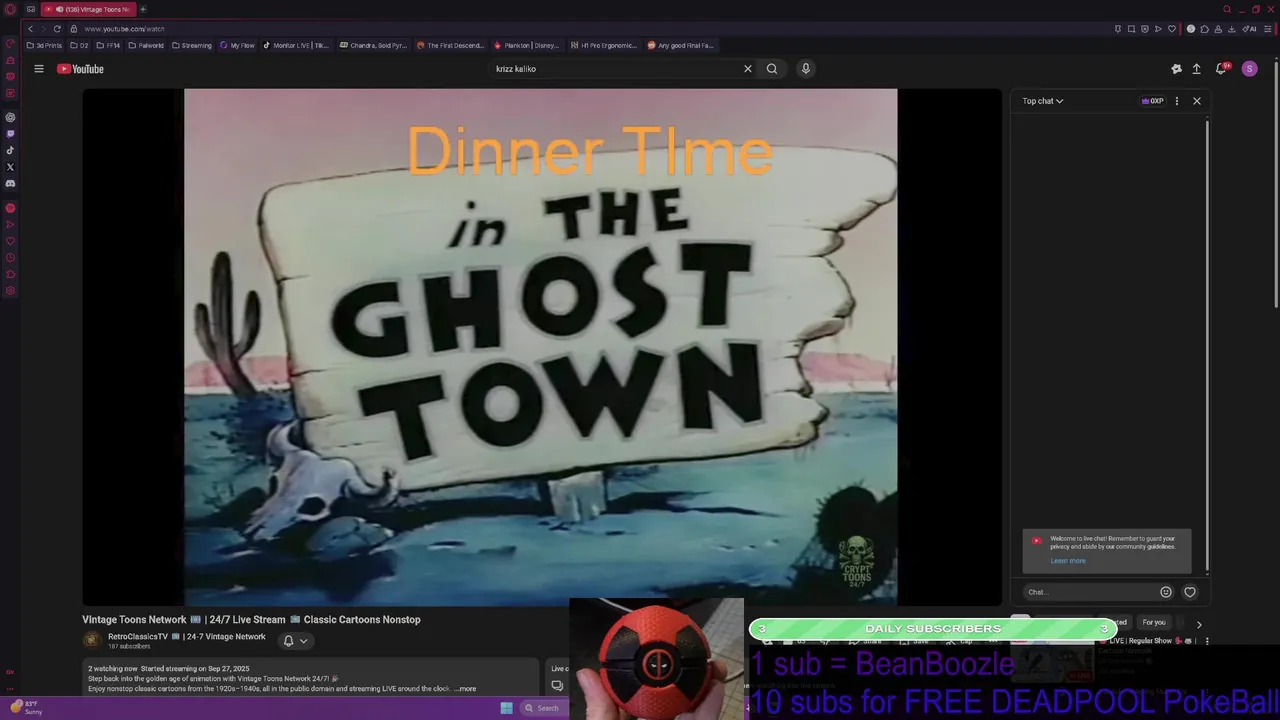The image size is (1280, 720).
Task: Go back in browser history
Action: (30, 29)
